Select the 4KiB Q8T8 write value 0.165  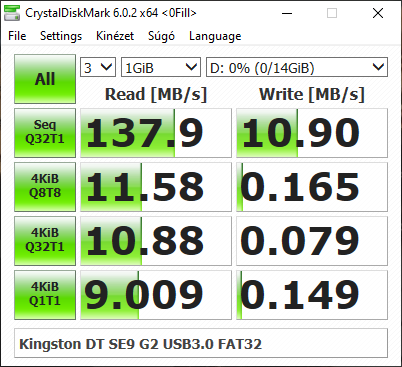(312, 187)
